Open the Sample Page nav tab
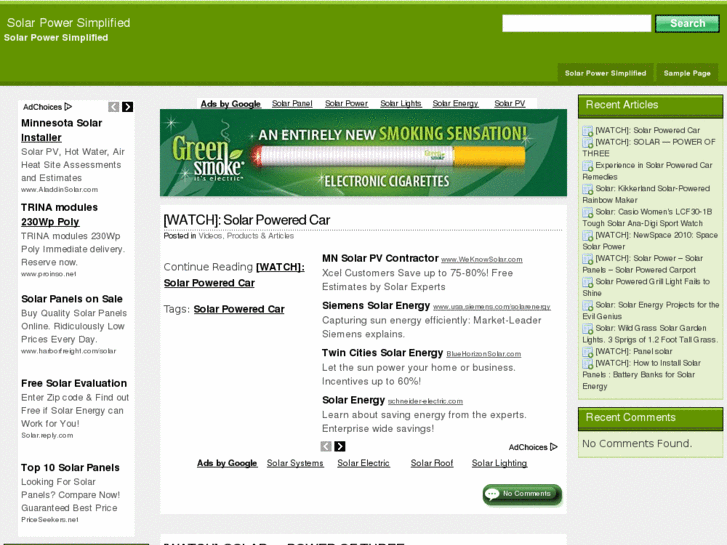727x545 pixels. click(687, 73)
